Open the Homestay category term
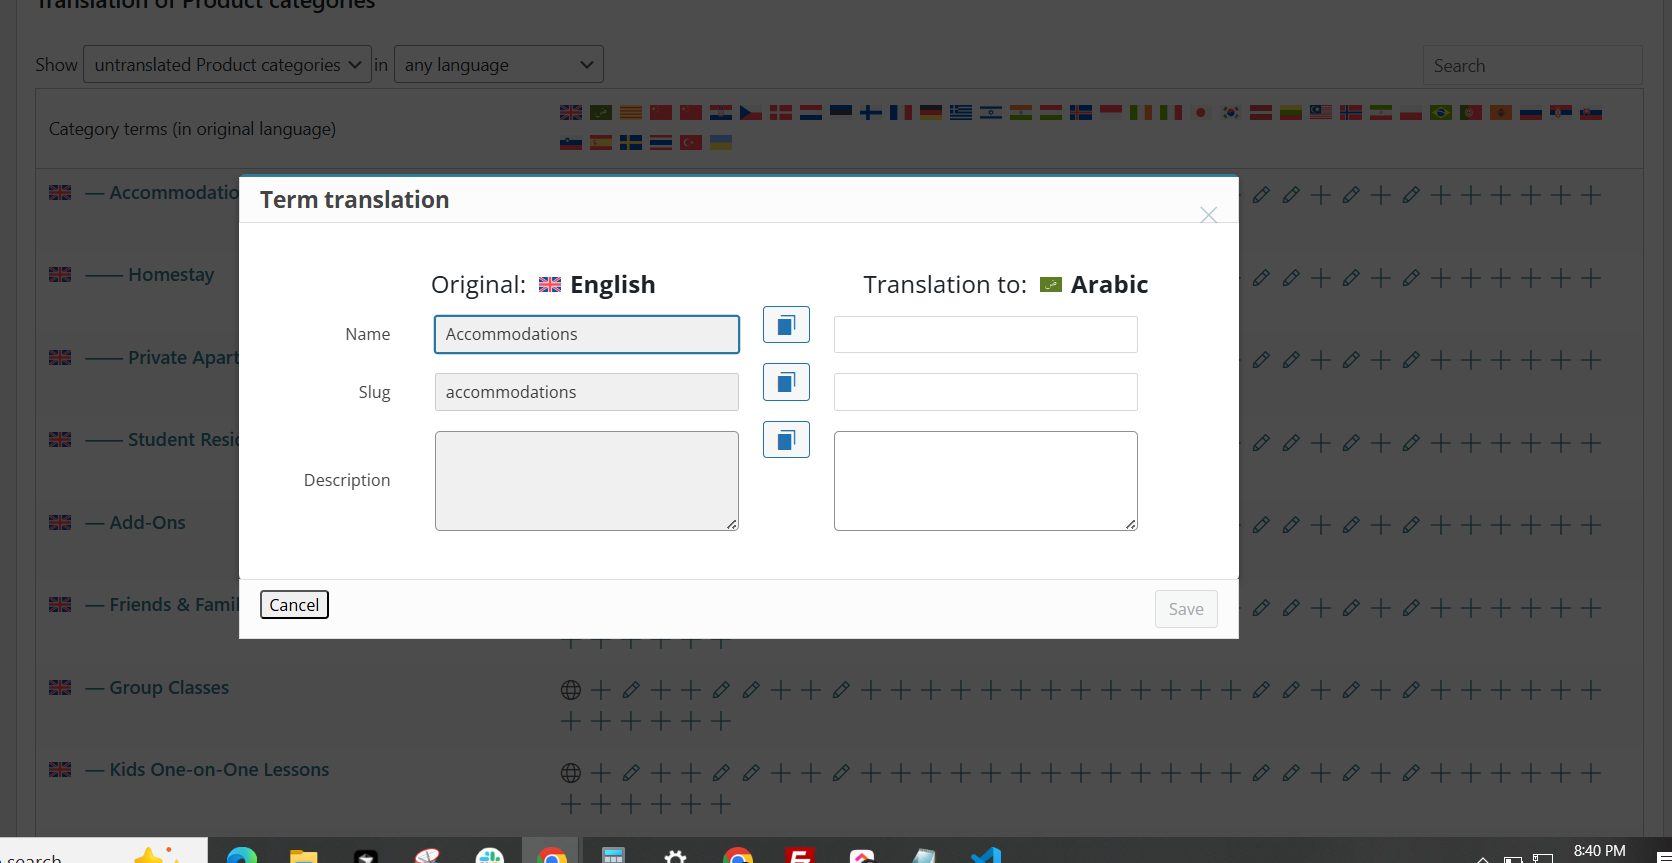The image size is (1672, 863). point(171,275)
